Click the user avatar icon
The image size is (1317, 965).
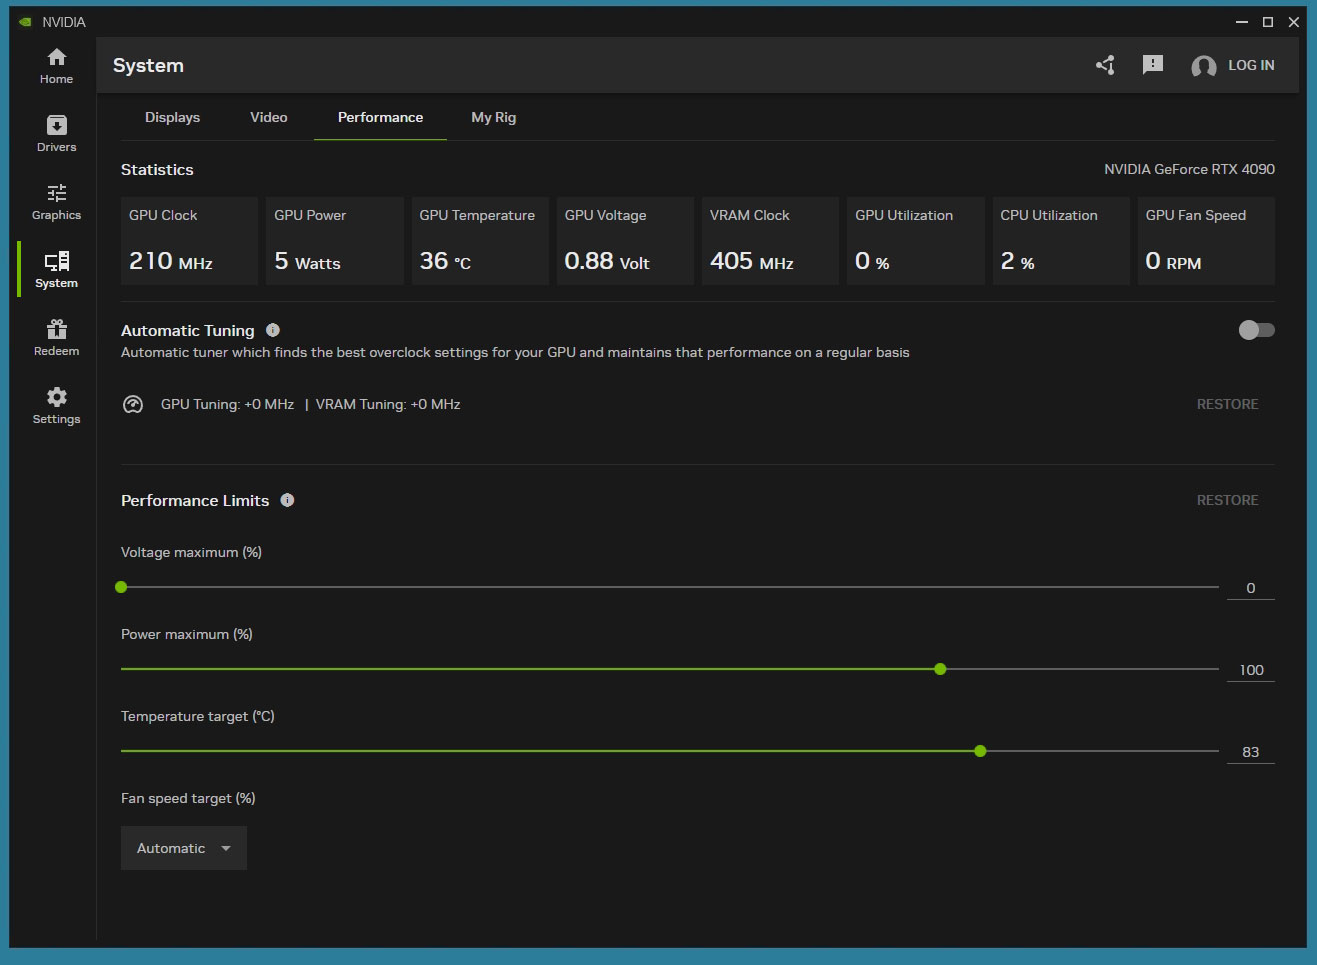(1204, 66)
